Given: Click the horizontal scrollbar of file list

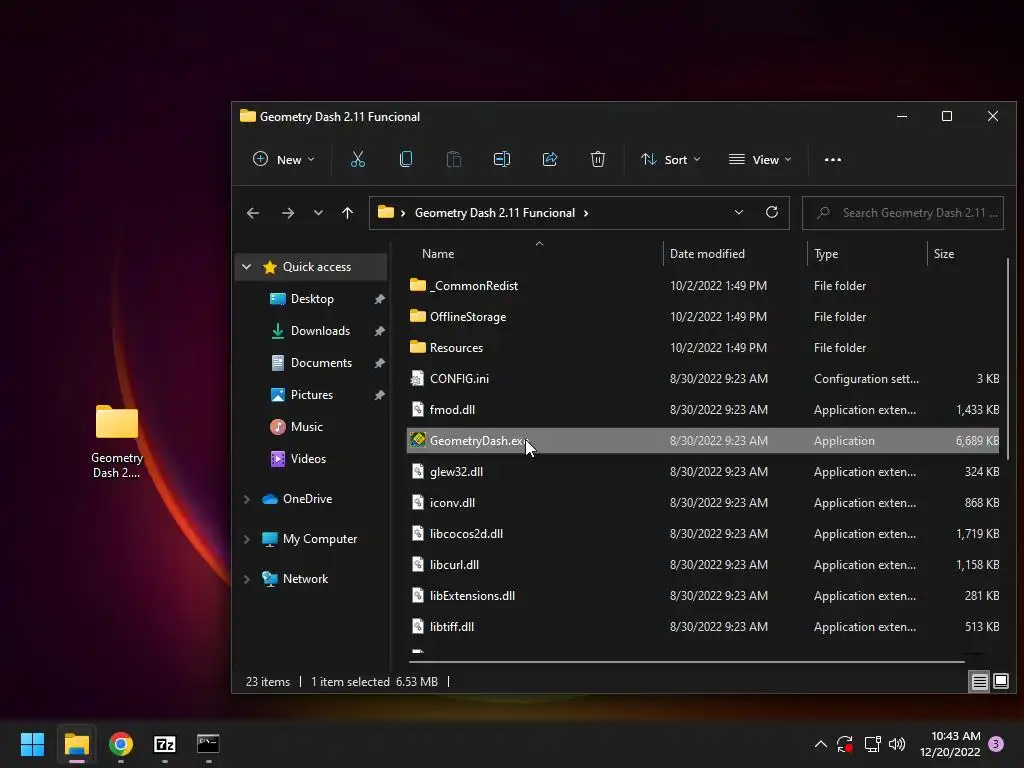Looking at the screenshot, I should pyautogui.click(x=686, y=662).
